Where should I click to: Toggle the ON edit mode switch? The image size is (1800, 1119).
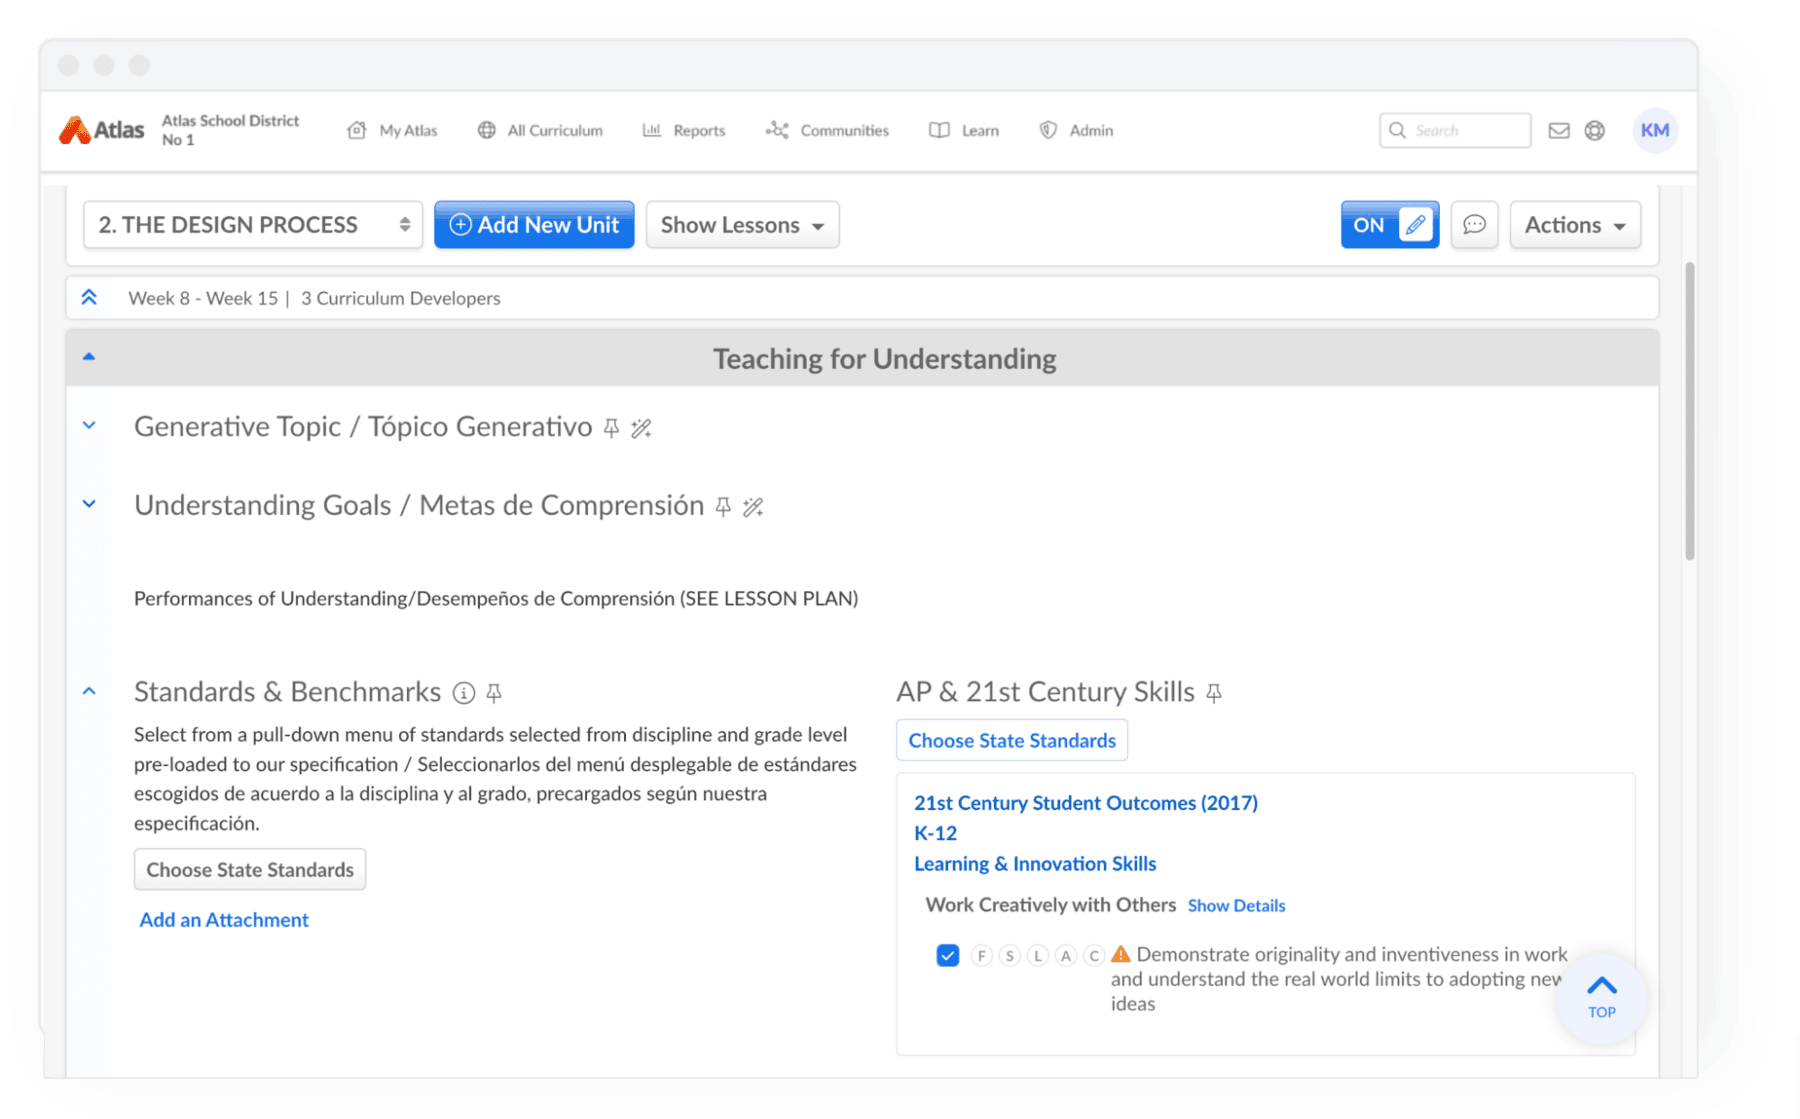tap(1389, 225)
